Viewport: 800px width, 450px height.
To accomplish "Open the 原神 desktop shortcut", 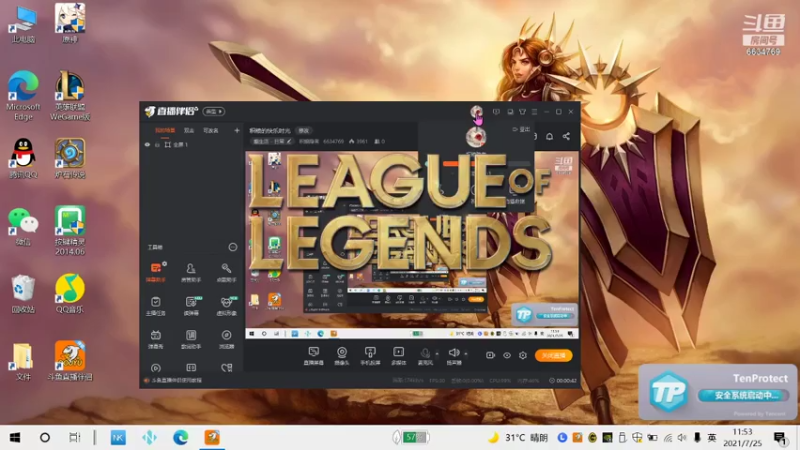I will (70, 23).
